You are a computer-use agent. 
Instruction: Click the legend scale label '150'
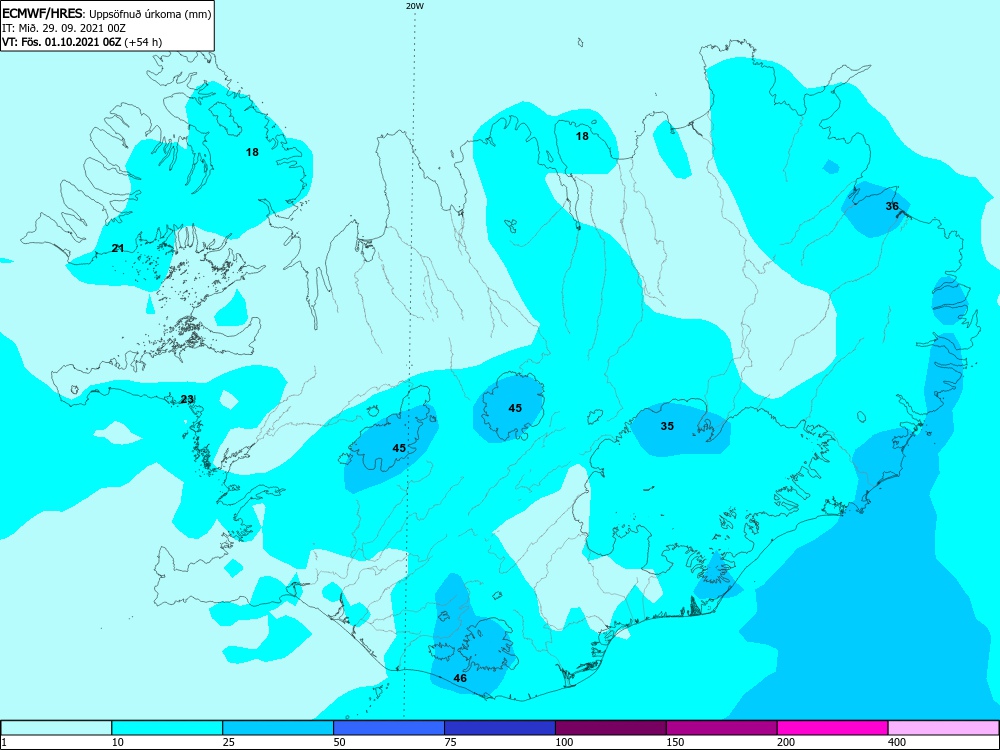[676, 742]
